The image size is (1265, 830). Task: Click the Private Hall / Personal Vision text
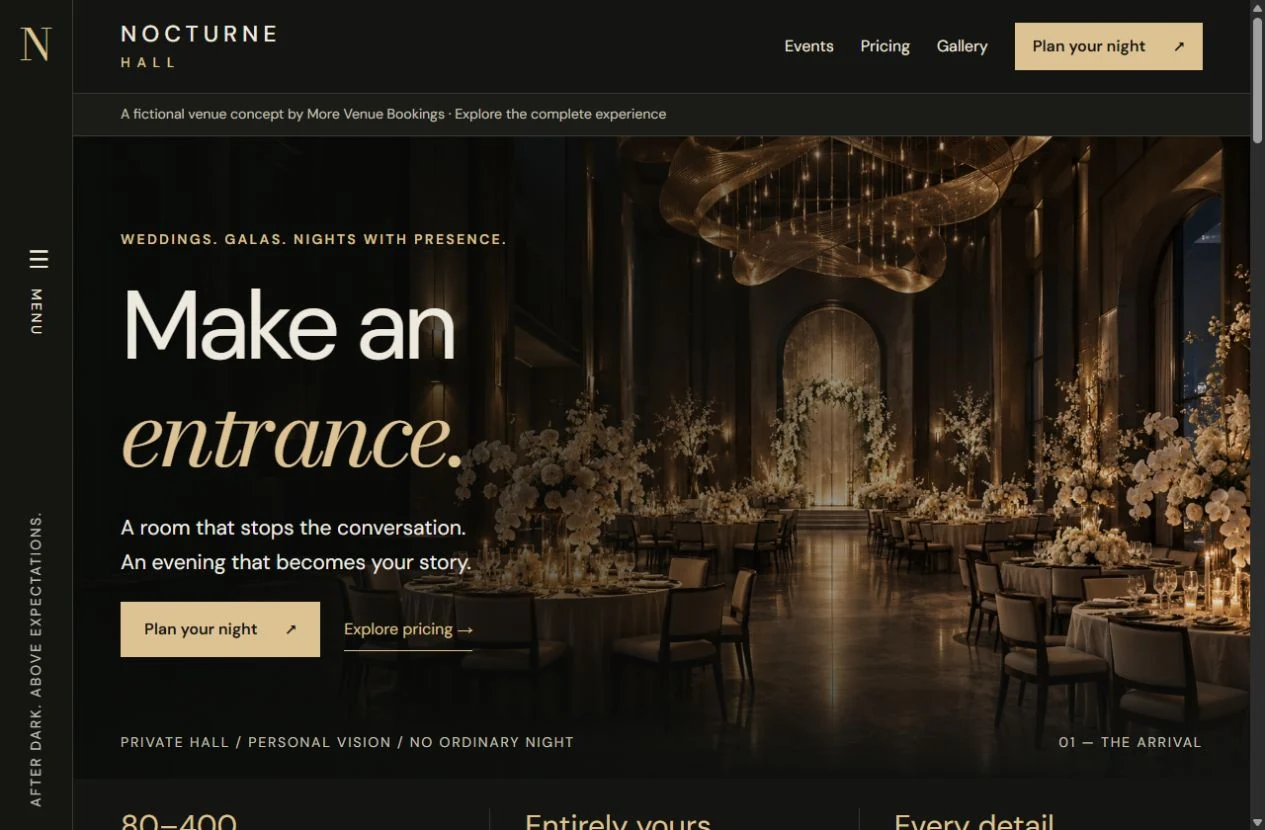tap(347, 742)
